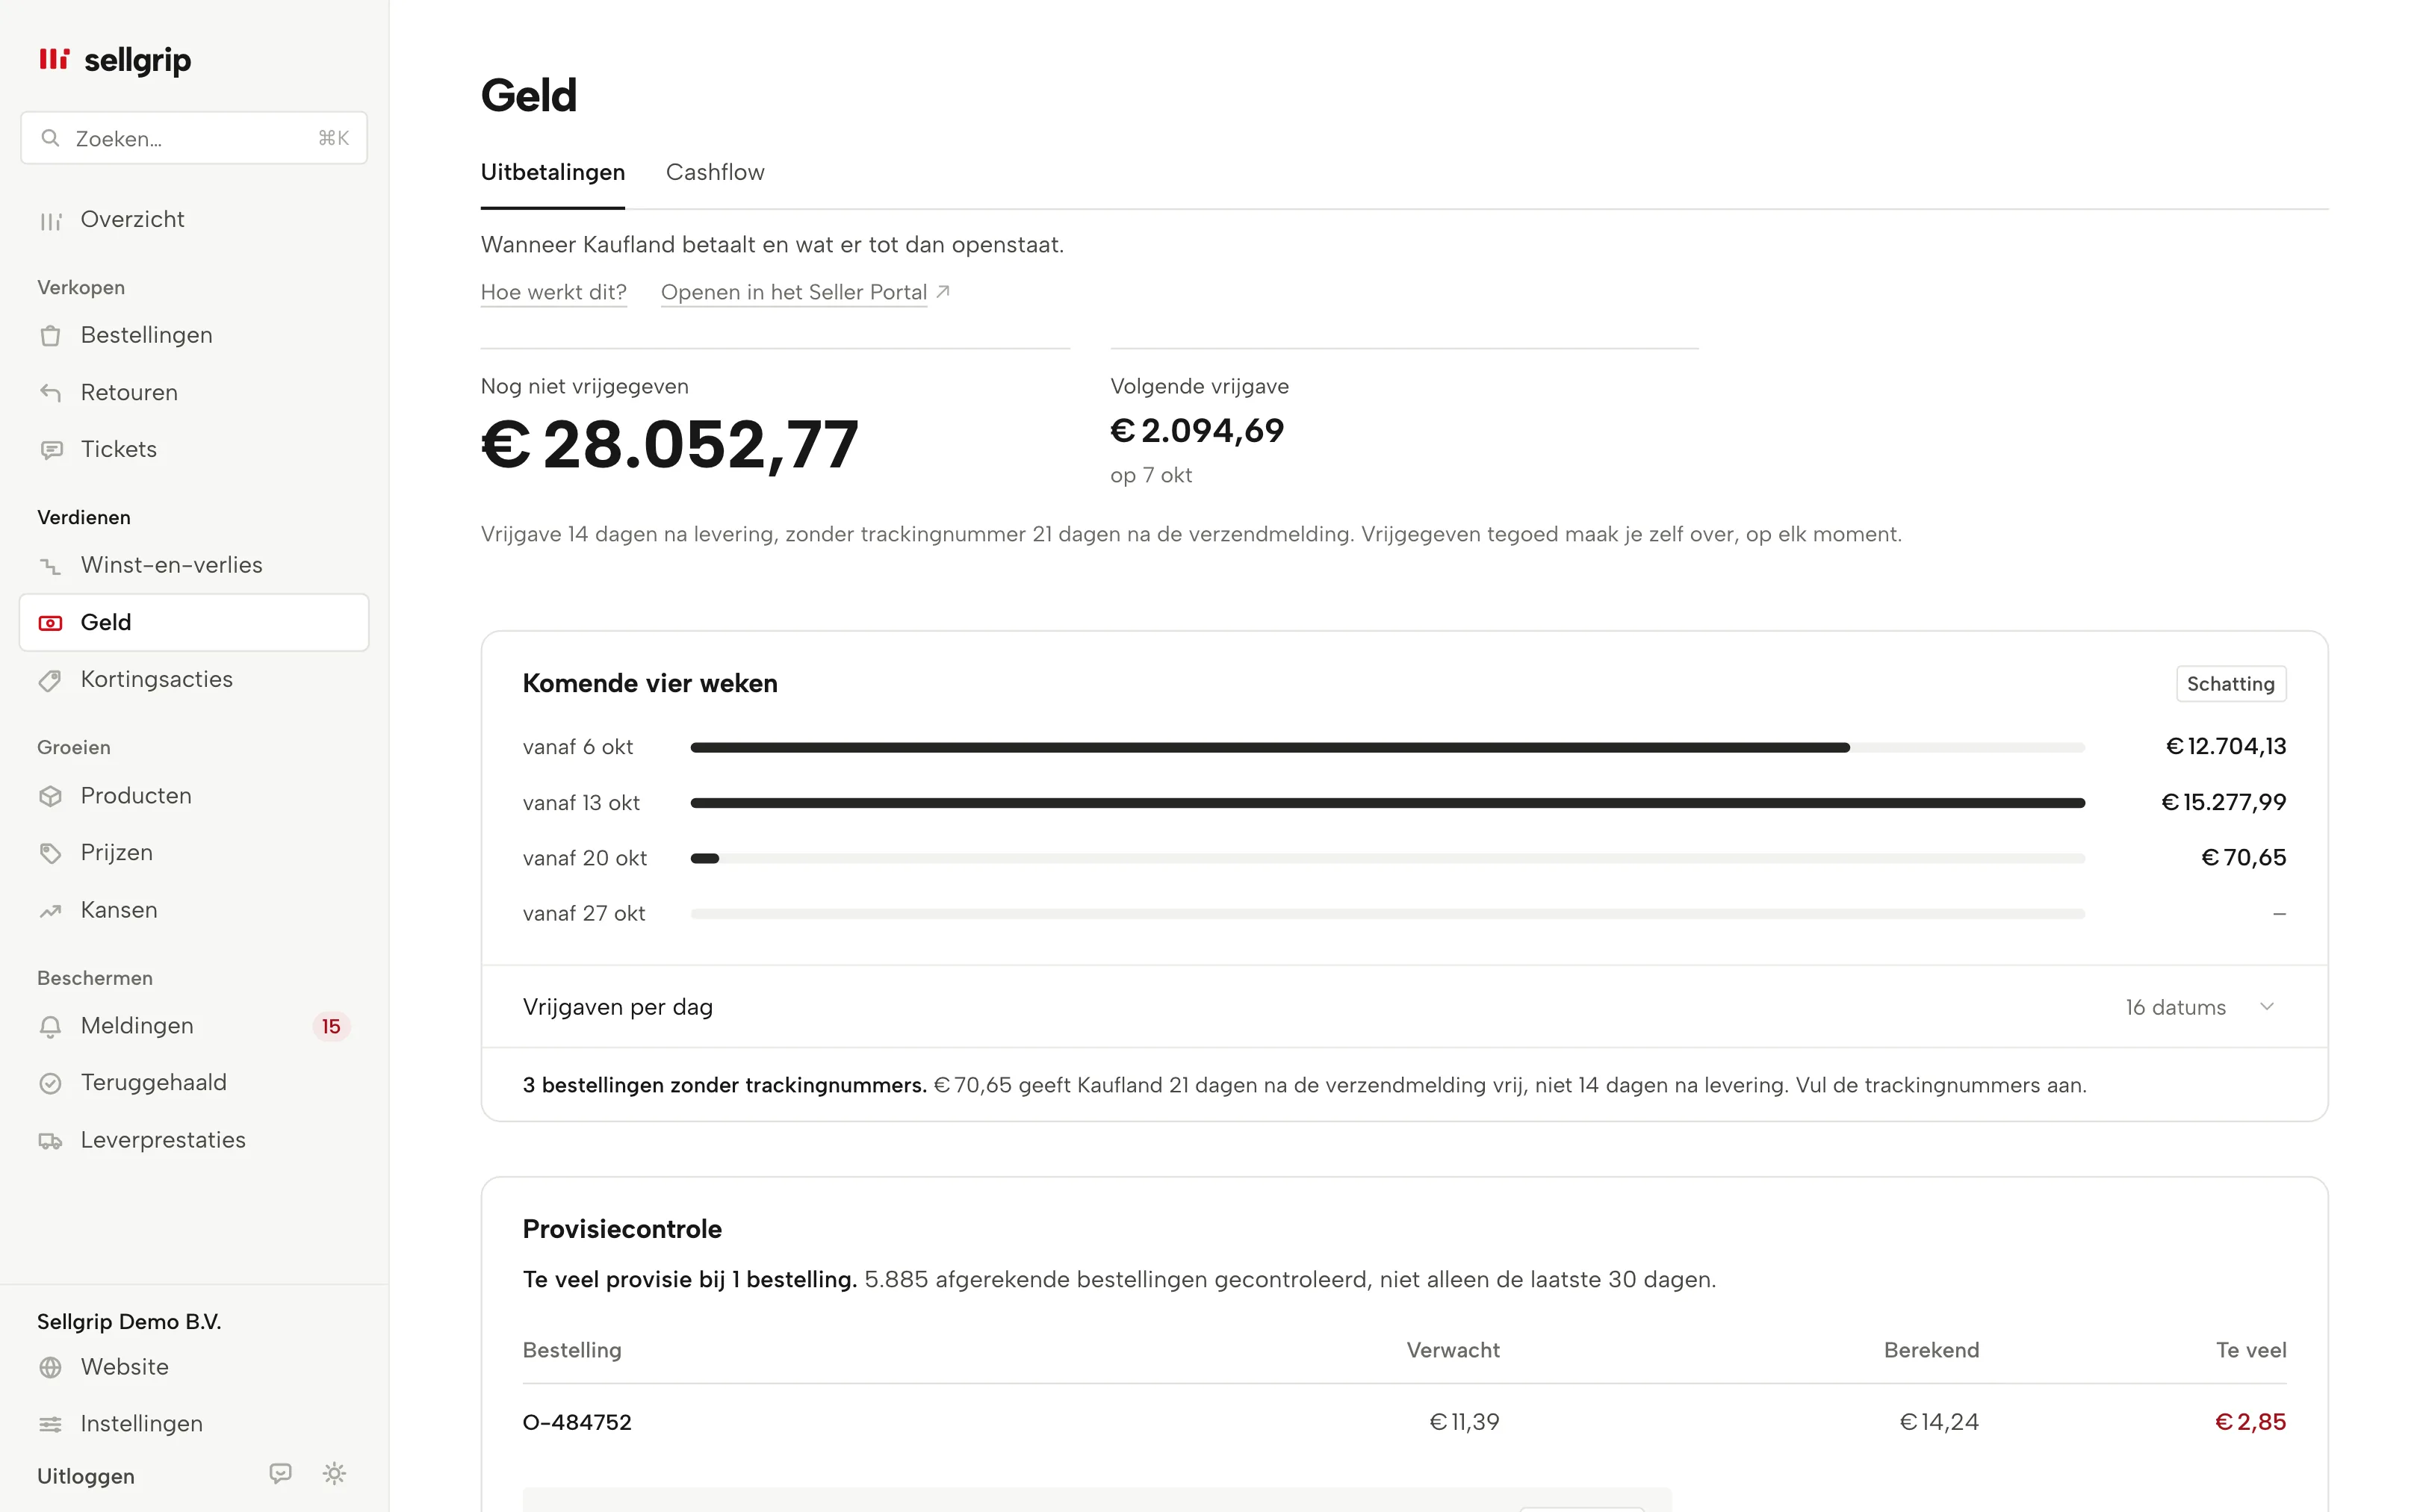Click the Prijzen price tag icon
This screenshot has width=2420, height=1512.
(50, 853)
